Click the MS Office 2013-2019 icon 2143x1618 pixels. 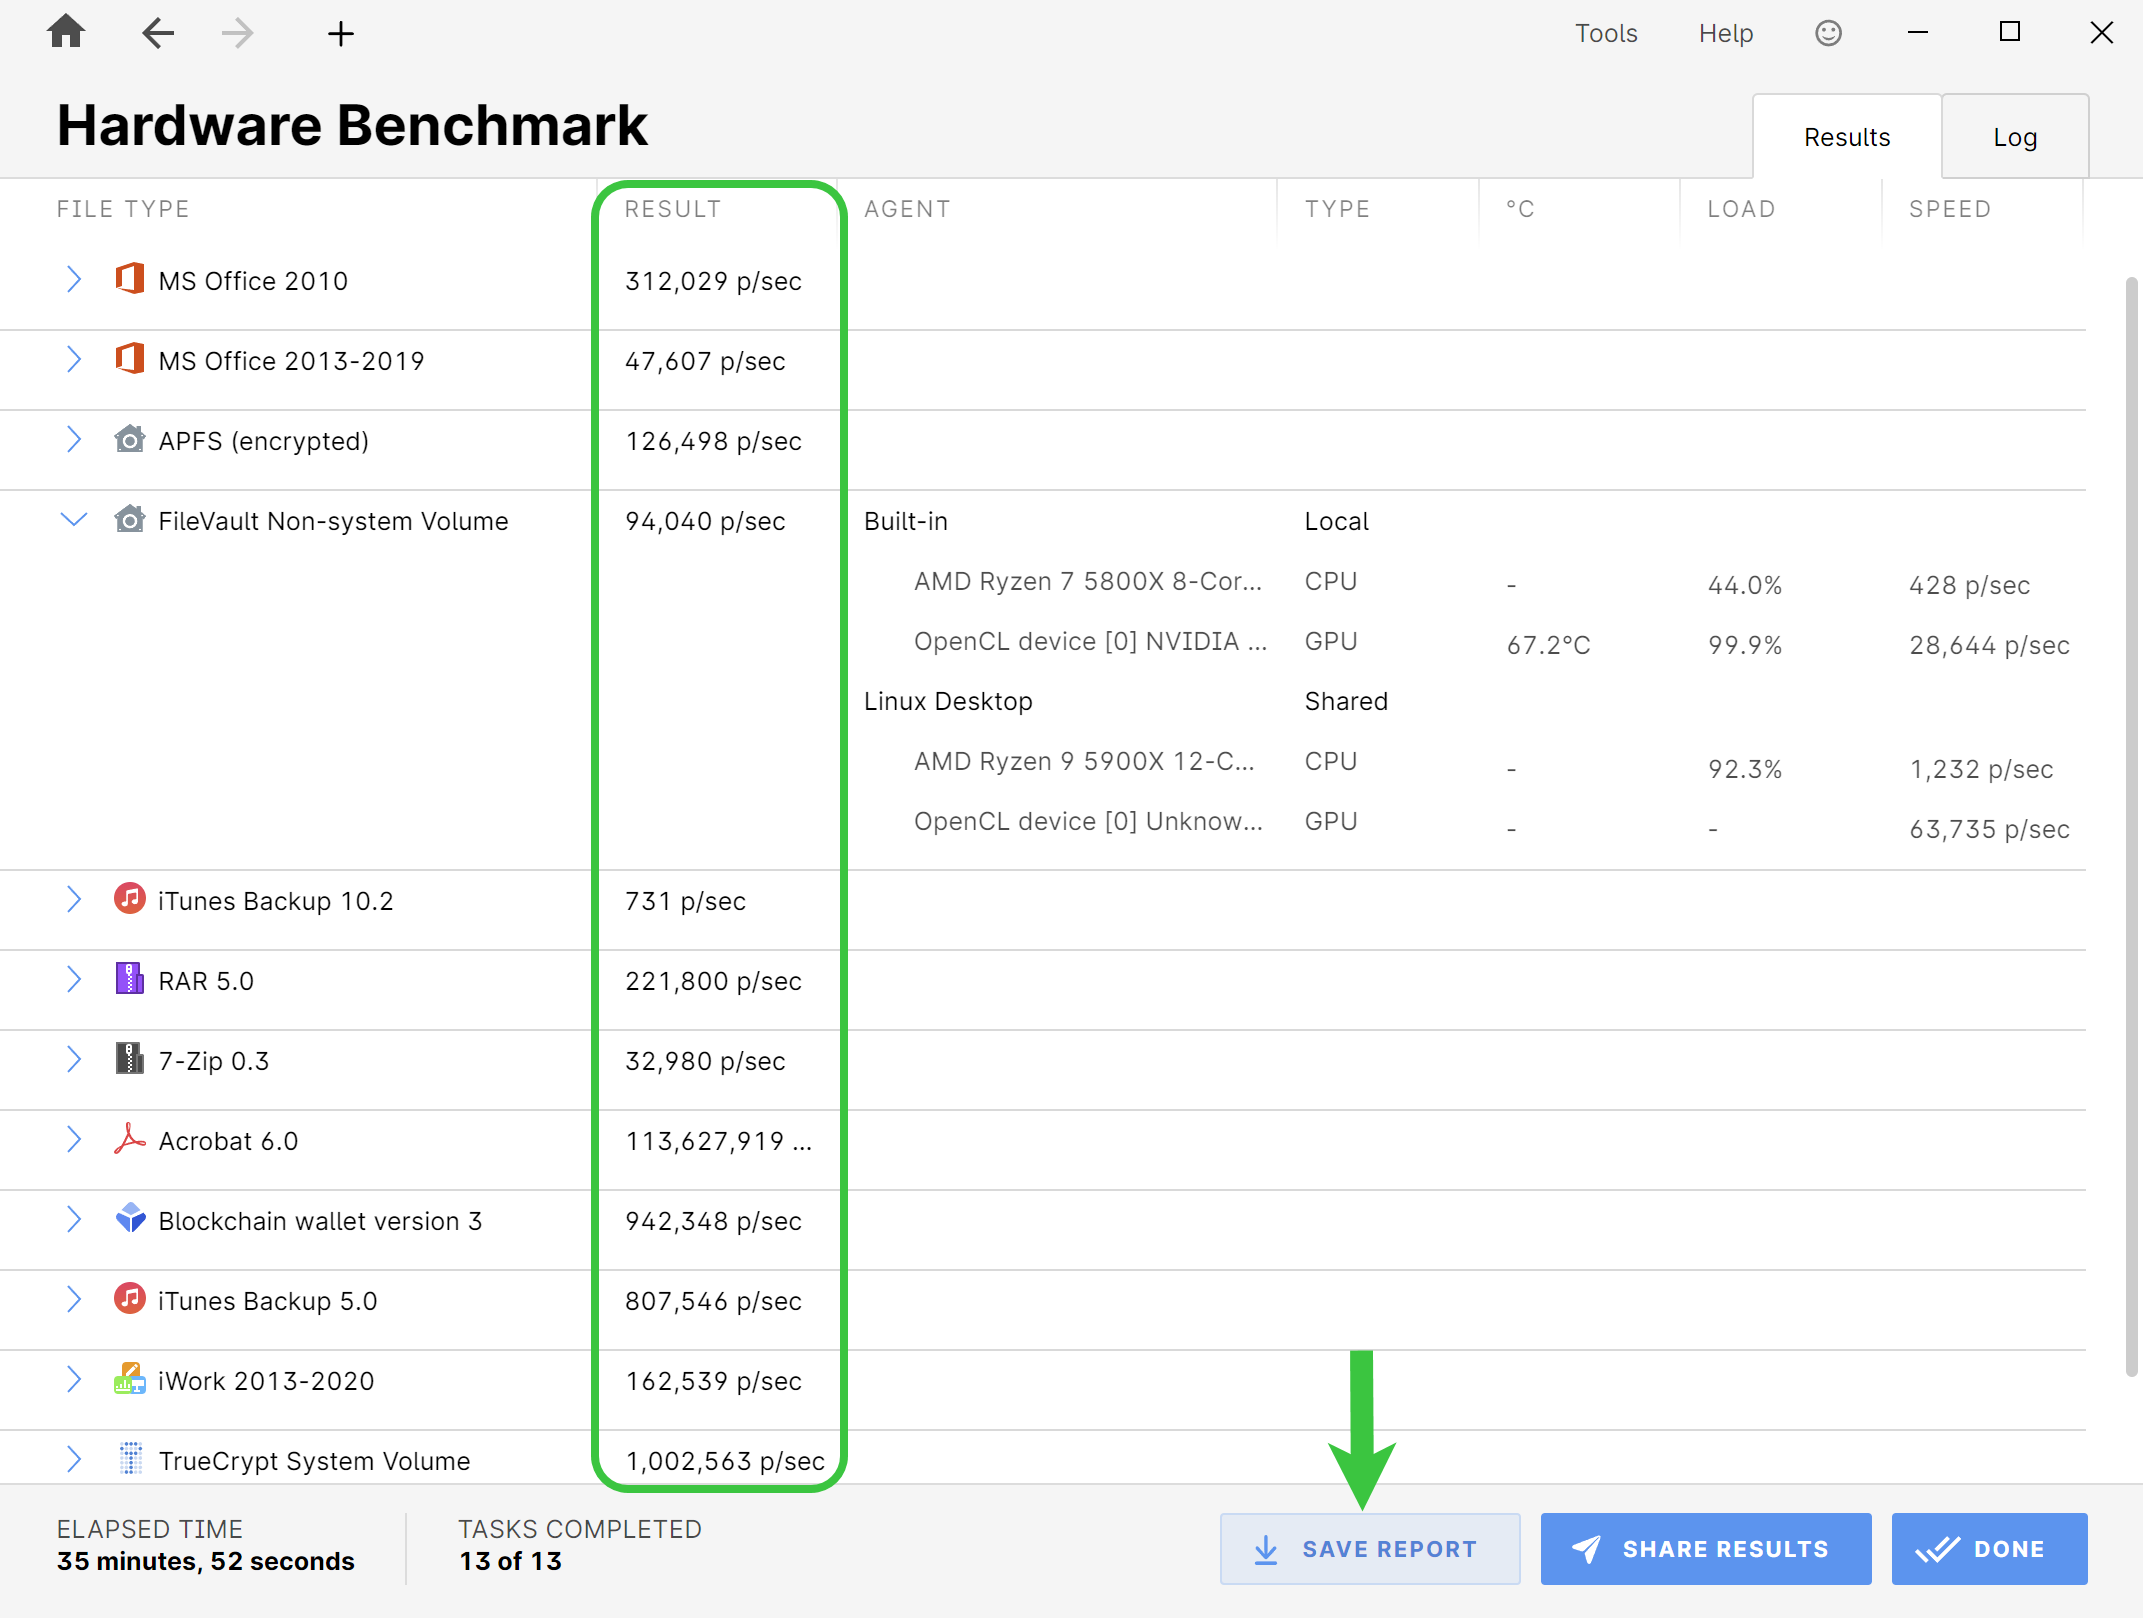(x=130, y=359)
